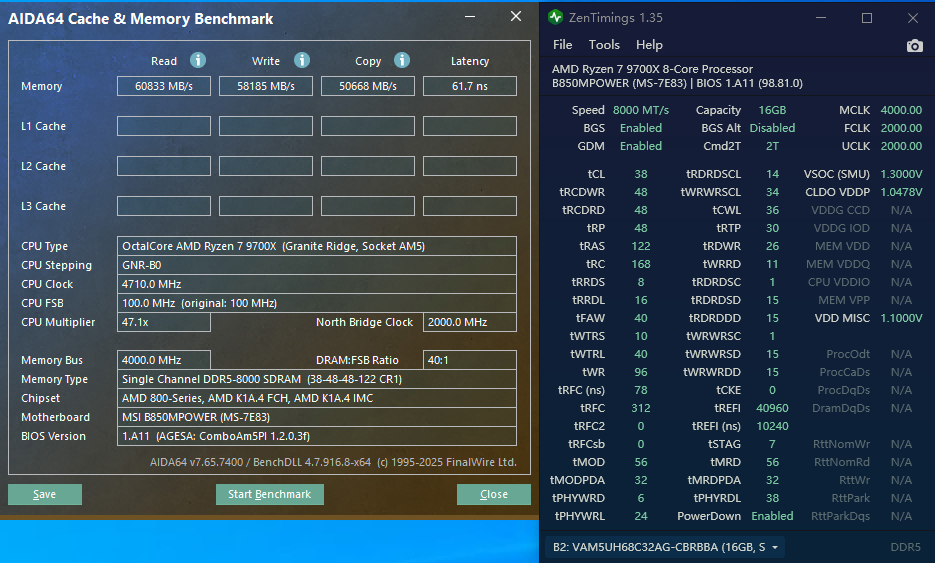Click the AMD Ryzen 7 9700X processor title

(x=652, y=69)
